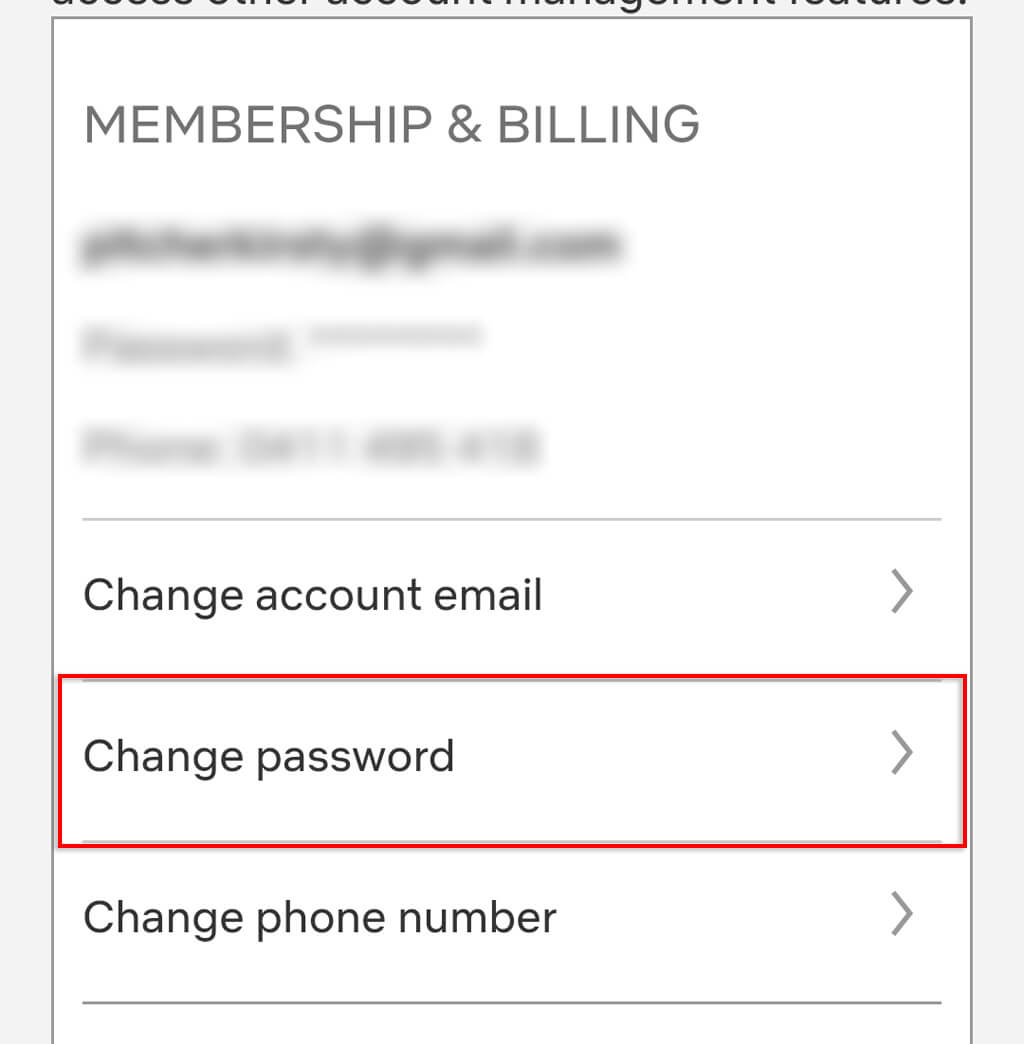The height and width of the screenshot is (1044, 1024).
Task: Click the ampersand in the section heading
Action: pos(464,126)
